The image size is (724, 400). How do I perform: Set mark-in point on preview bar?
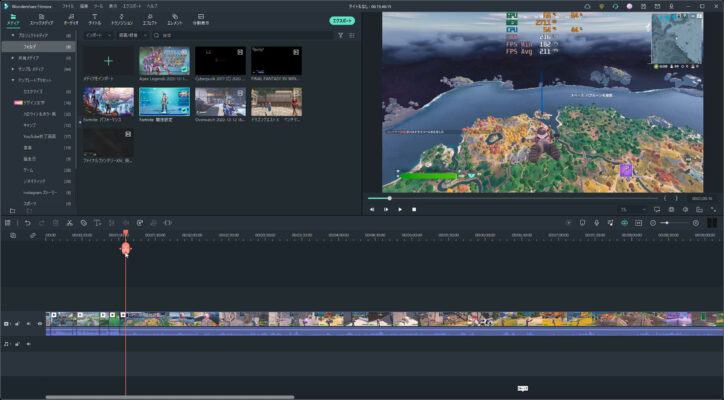(665, 199)
